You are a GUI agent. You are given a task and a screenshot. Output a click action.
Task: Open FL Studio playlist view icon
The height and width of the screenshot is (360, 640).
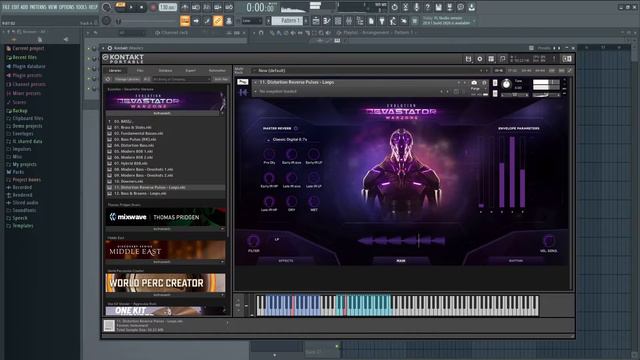(316, 20)
